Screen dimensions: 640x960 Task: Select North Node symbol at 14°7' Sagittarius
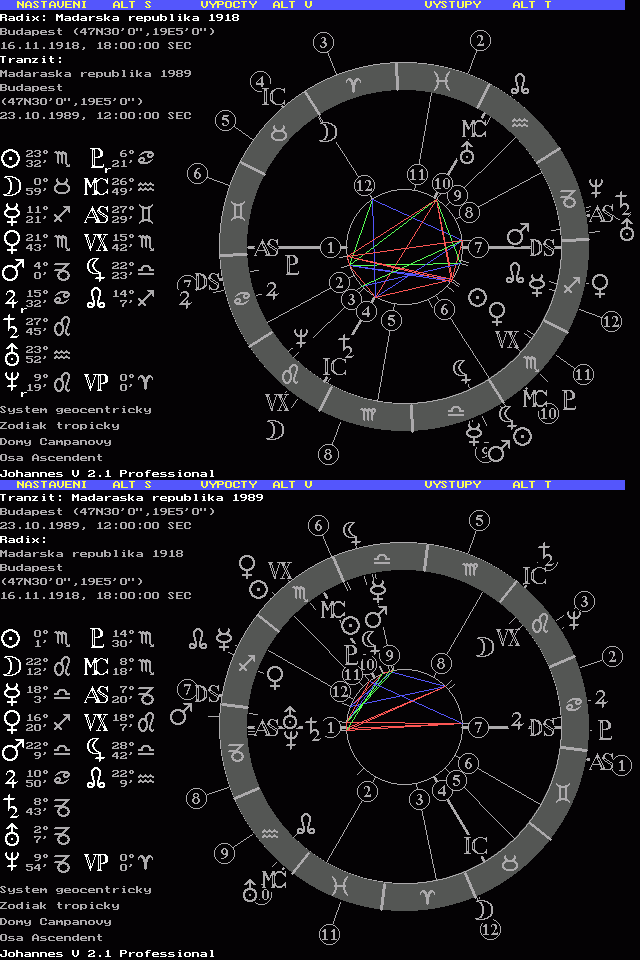coord(96,297)
